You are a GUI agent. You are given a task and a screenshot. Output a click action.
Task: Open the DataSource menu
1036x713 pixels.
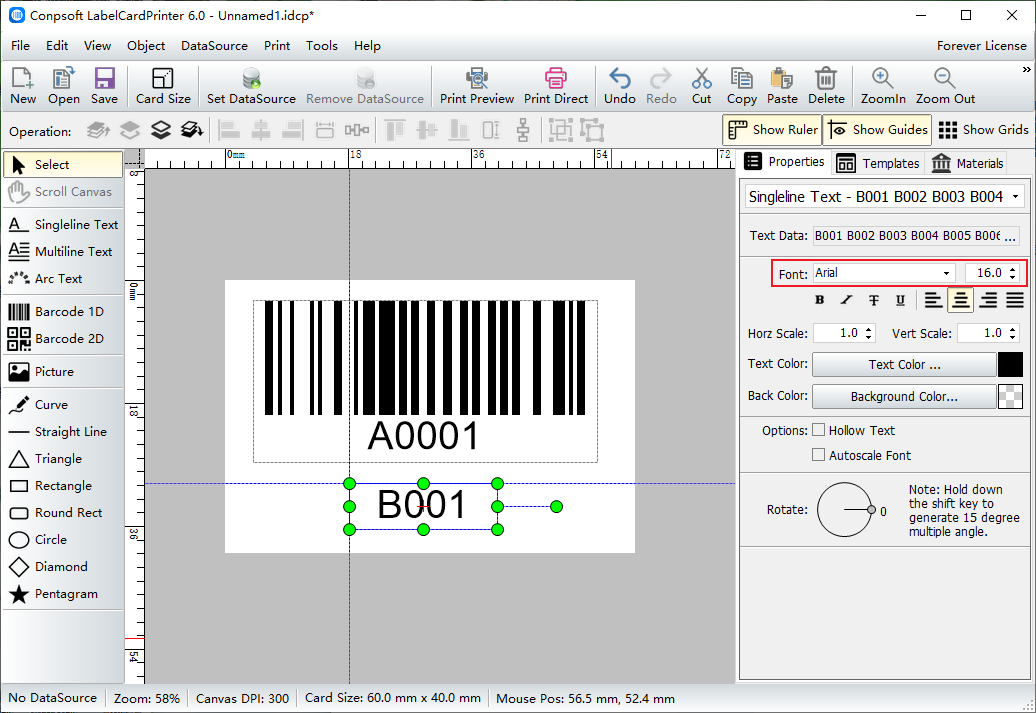click(x=214, y=46)
